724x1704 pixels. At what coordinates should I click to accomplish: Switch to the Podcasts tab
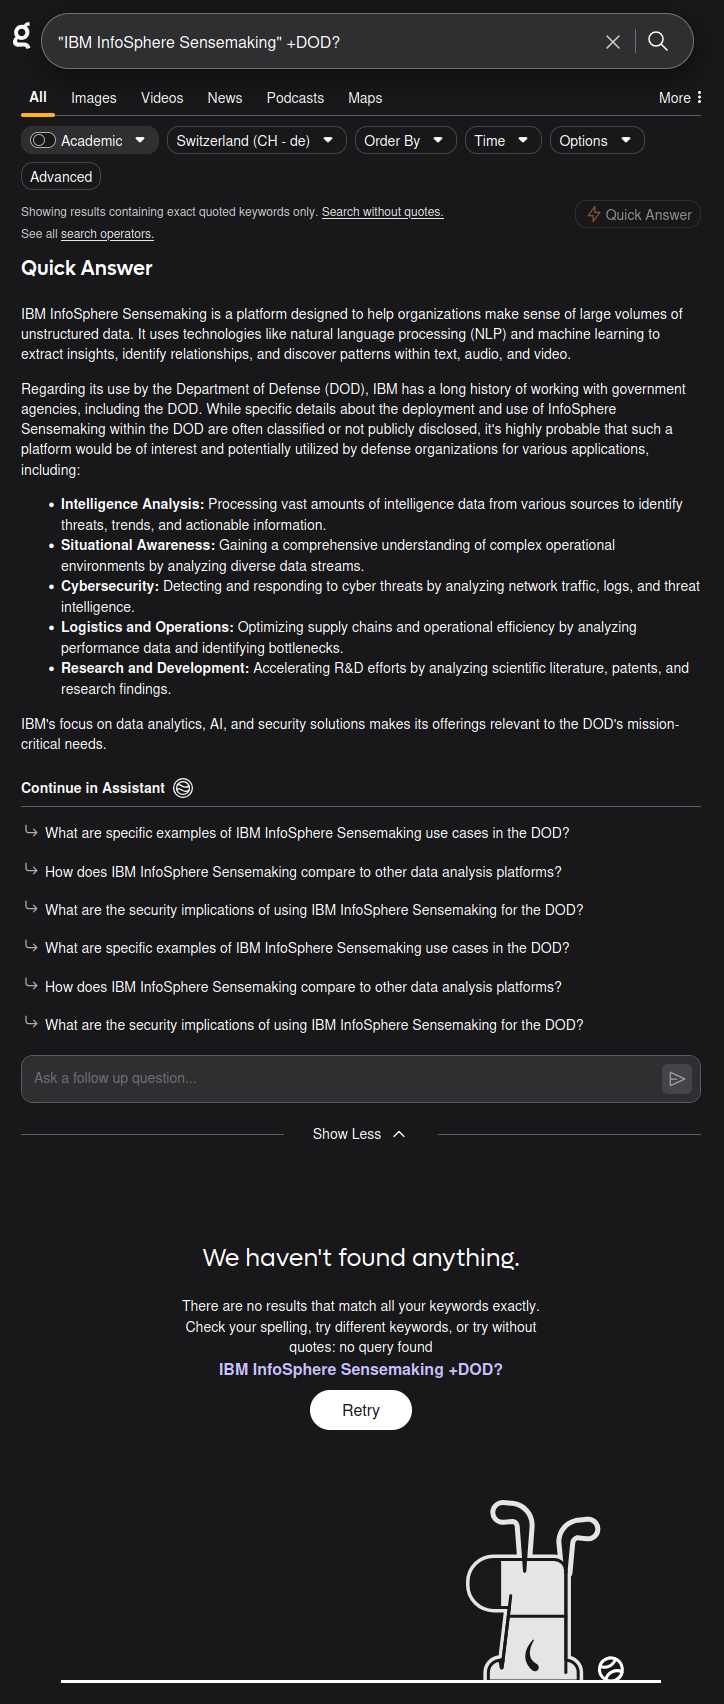[x=295, y=98]
